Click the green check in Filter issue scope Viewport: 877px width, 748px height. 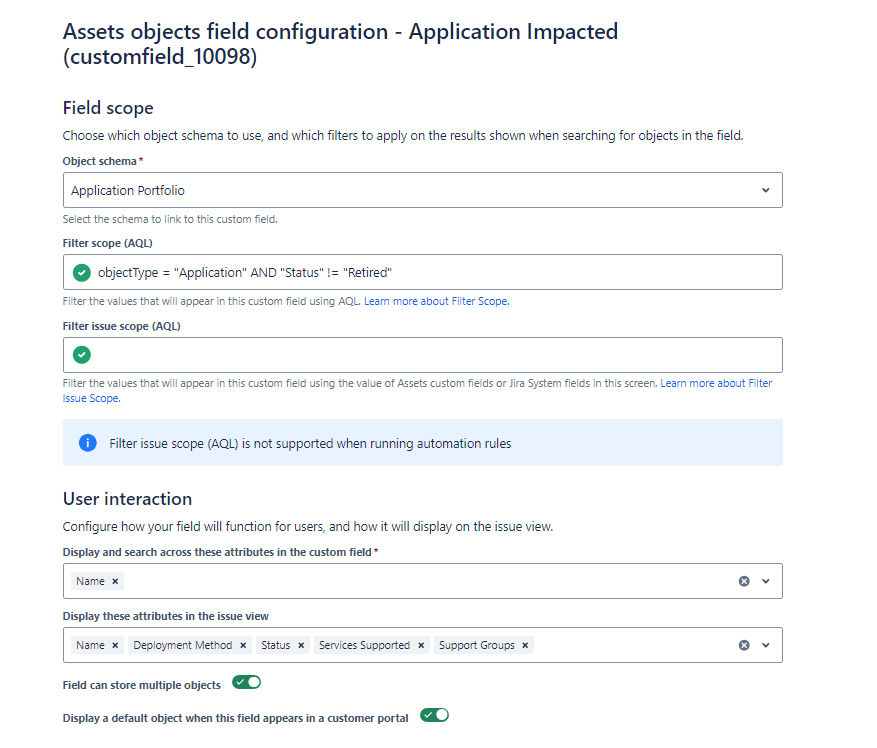(82, 355)
